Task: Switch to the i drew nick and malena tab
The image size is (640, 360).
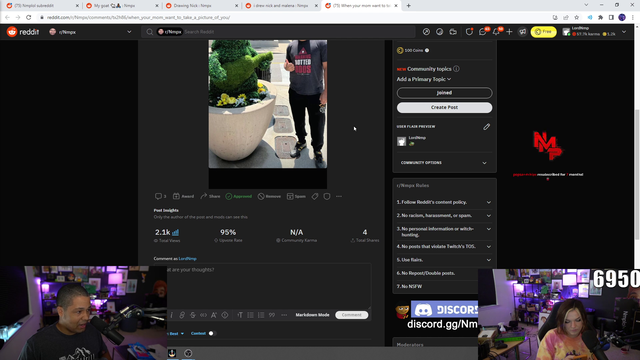Action: [x=281, y=6]
